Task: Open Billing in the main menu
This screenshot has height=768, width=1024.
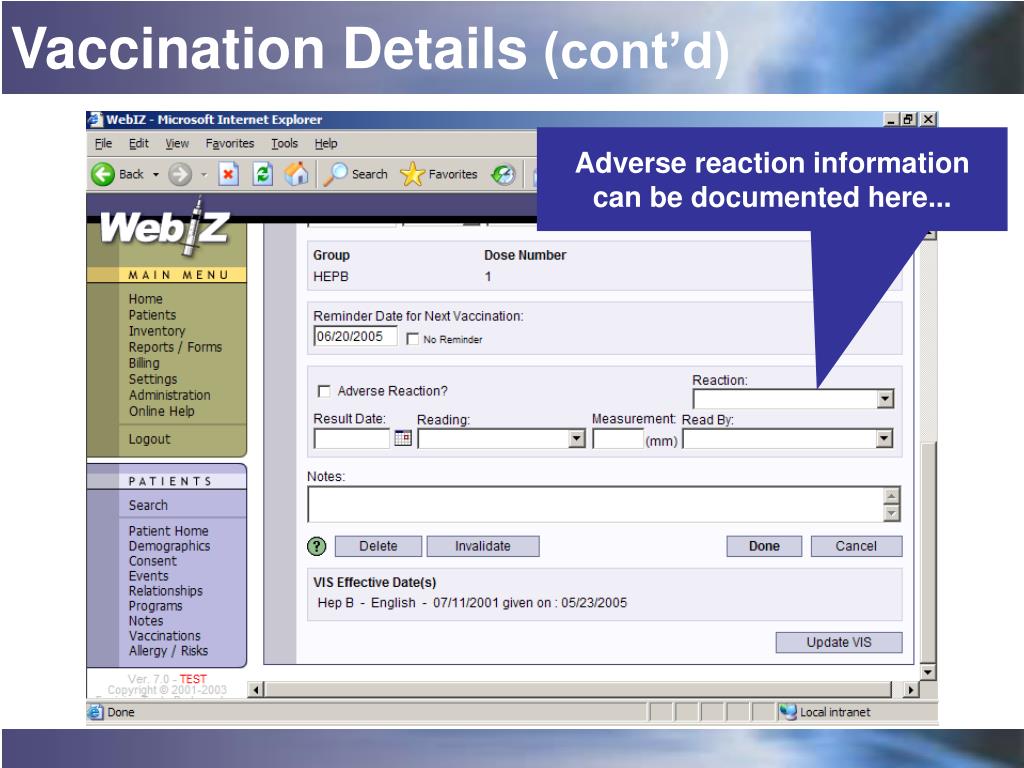Action: point(144,363)
